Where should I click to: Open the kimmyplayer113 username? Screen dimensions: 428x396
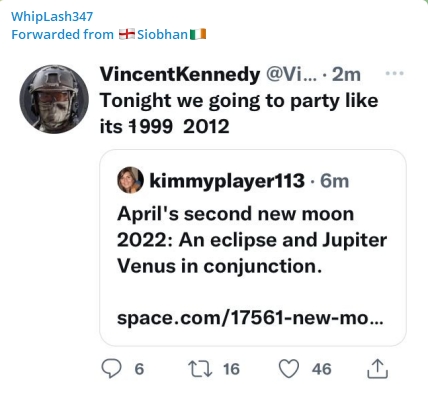click(x=227, y=181)
